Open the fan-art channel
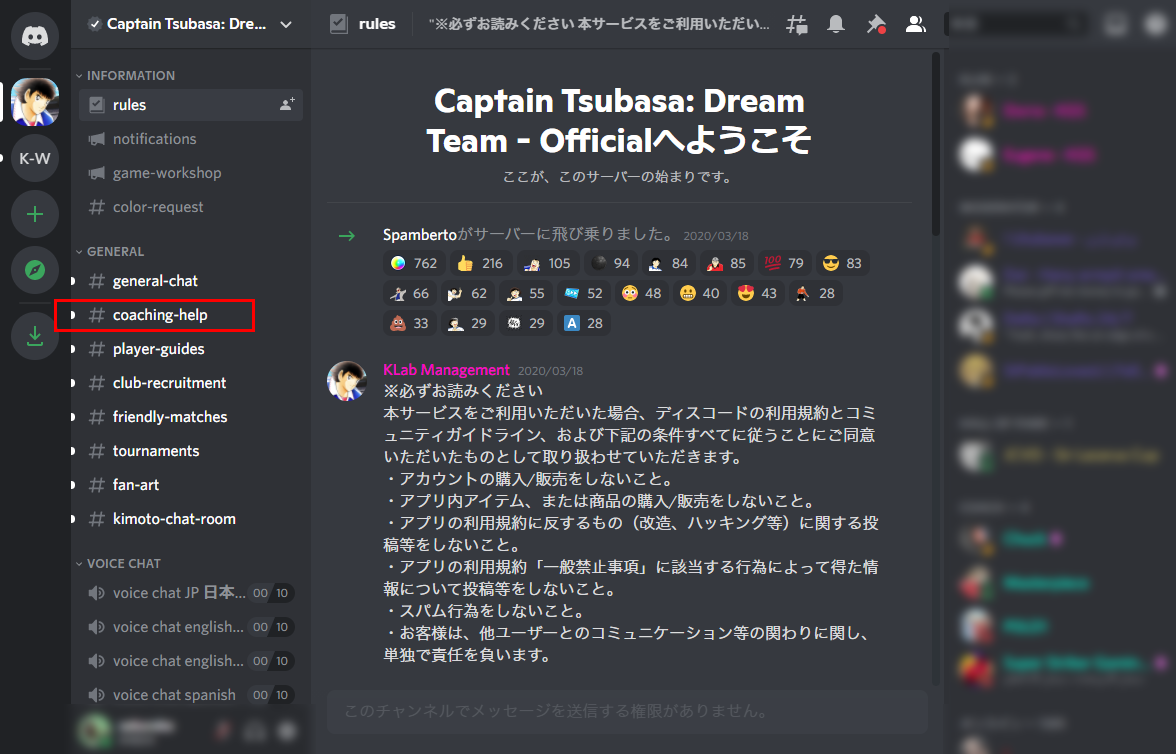1176x754 pixels. click(x=190, y=485)
